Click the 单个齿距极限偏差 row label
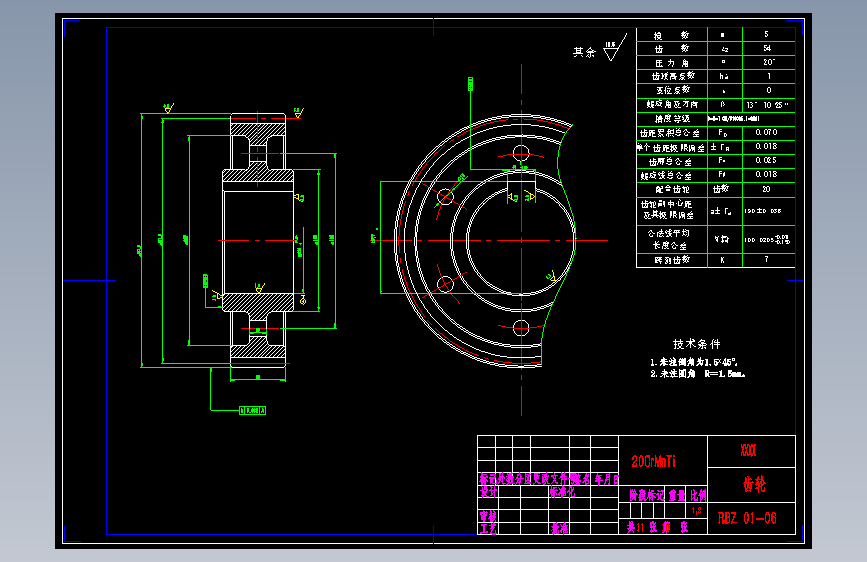Viewport: 867px width, 562px height. coord(670,148)
